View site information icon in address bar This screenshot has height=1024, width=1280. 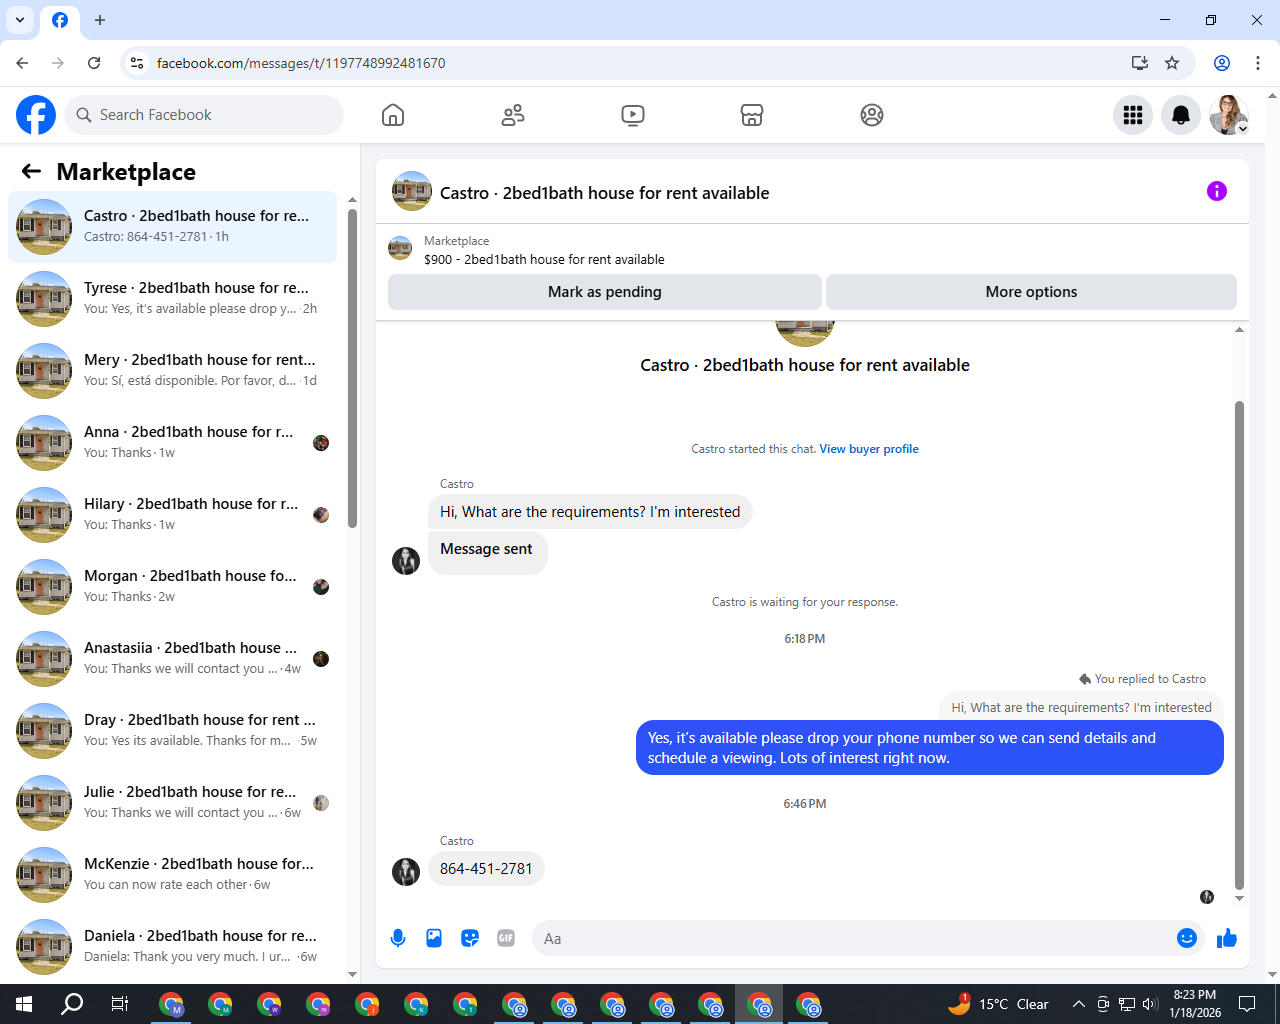(137, 63)
